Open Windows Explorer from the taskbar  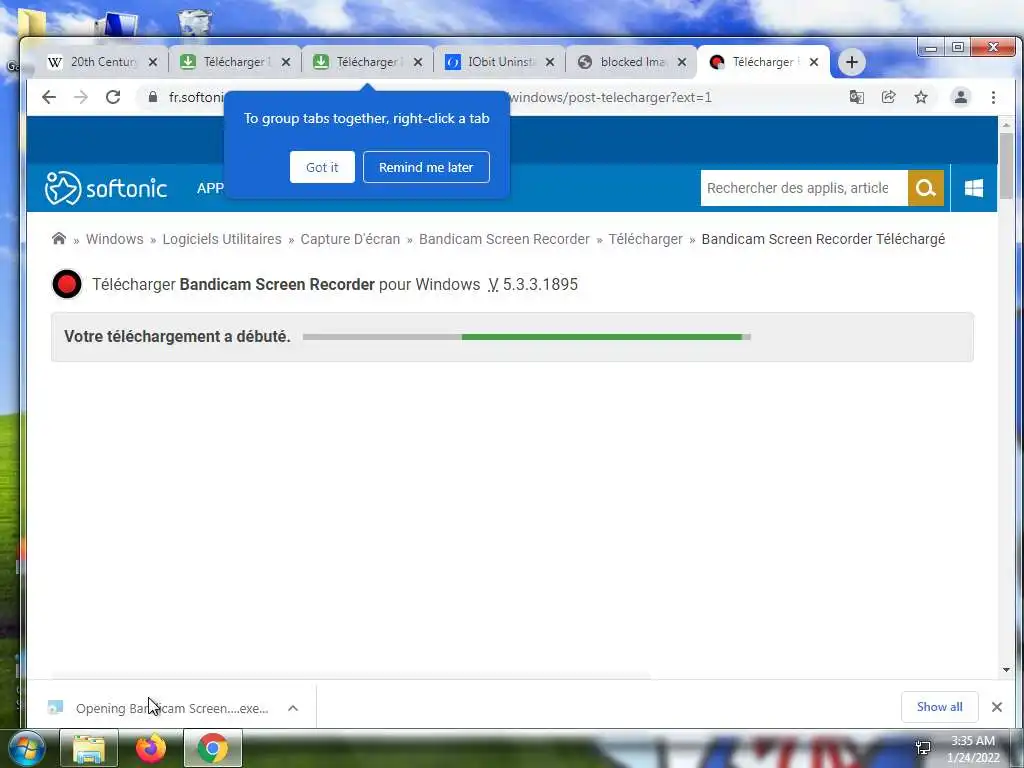click(89, 748)
